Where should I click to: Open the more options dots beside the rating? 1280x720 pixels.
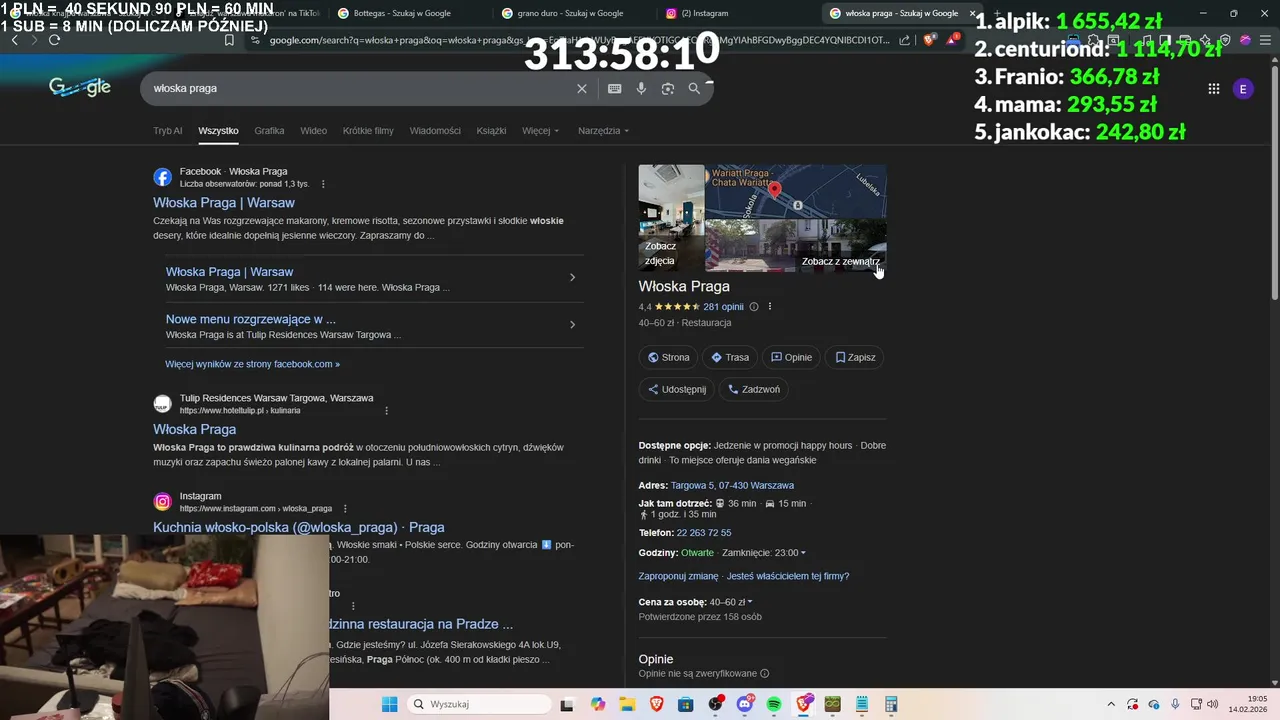(769, 307)
